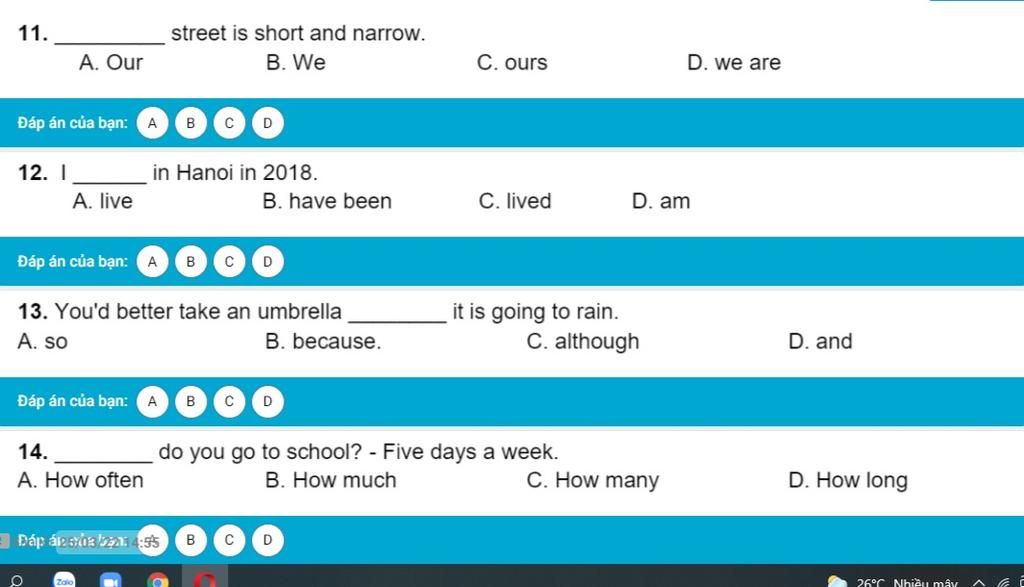Show hidden system tray icons
Image resolution: width=1024 pixels, height=587 pixels.
click(x=979, y=582)
